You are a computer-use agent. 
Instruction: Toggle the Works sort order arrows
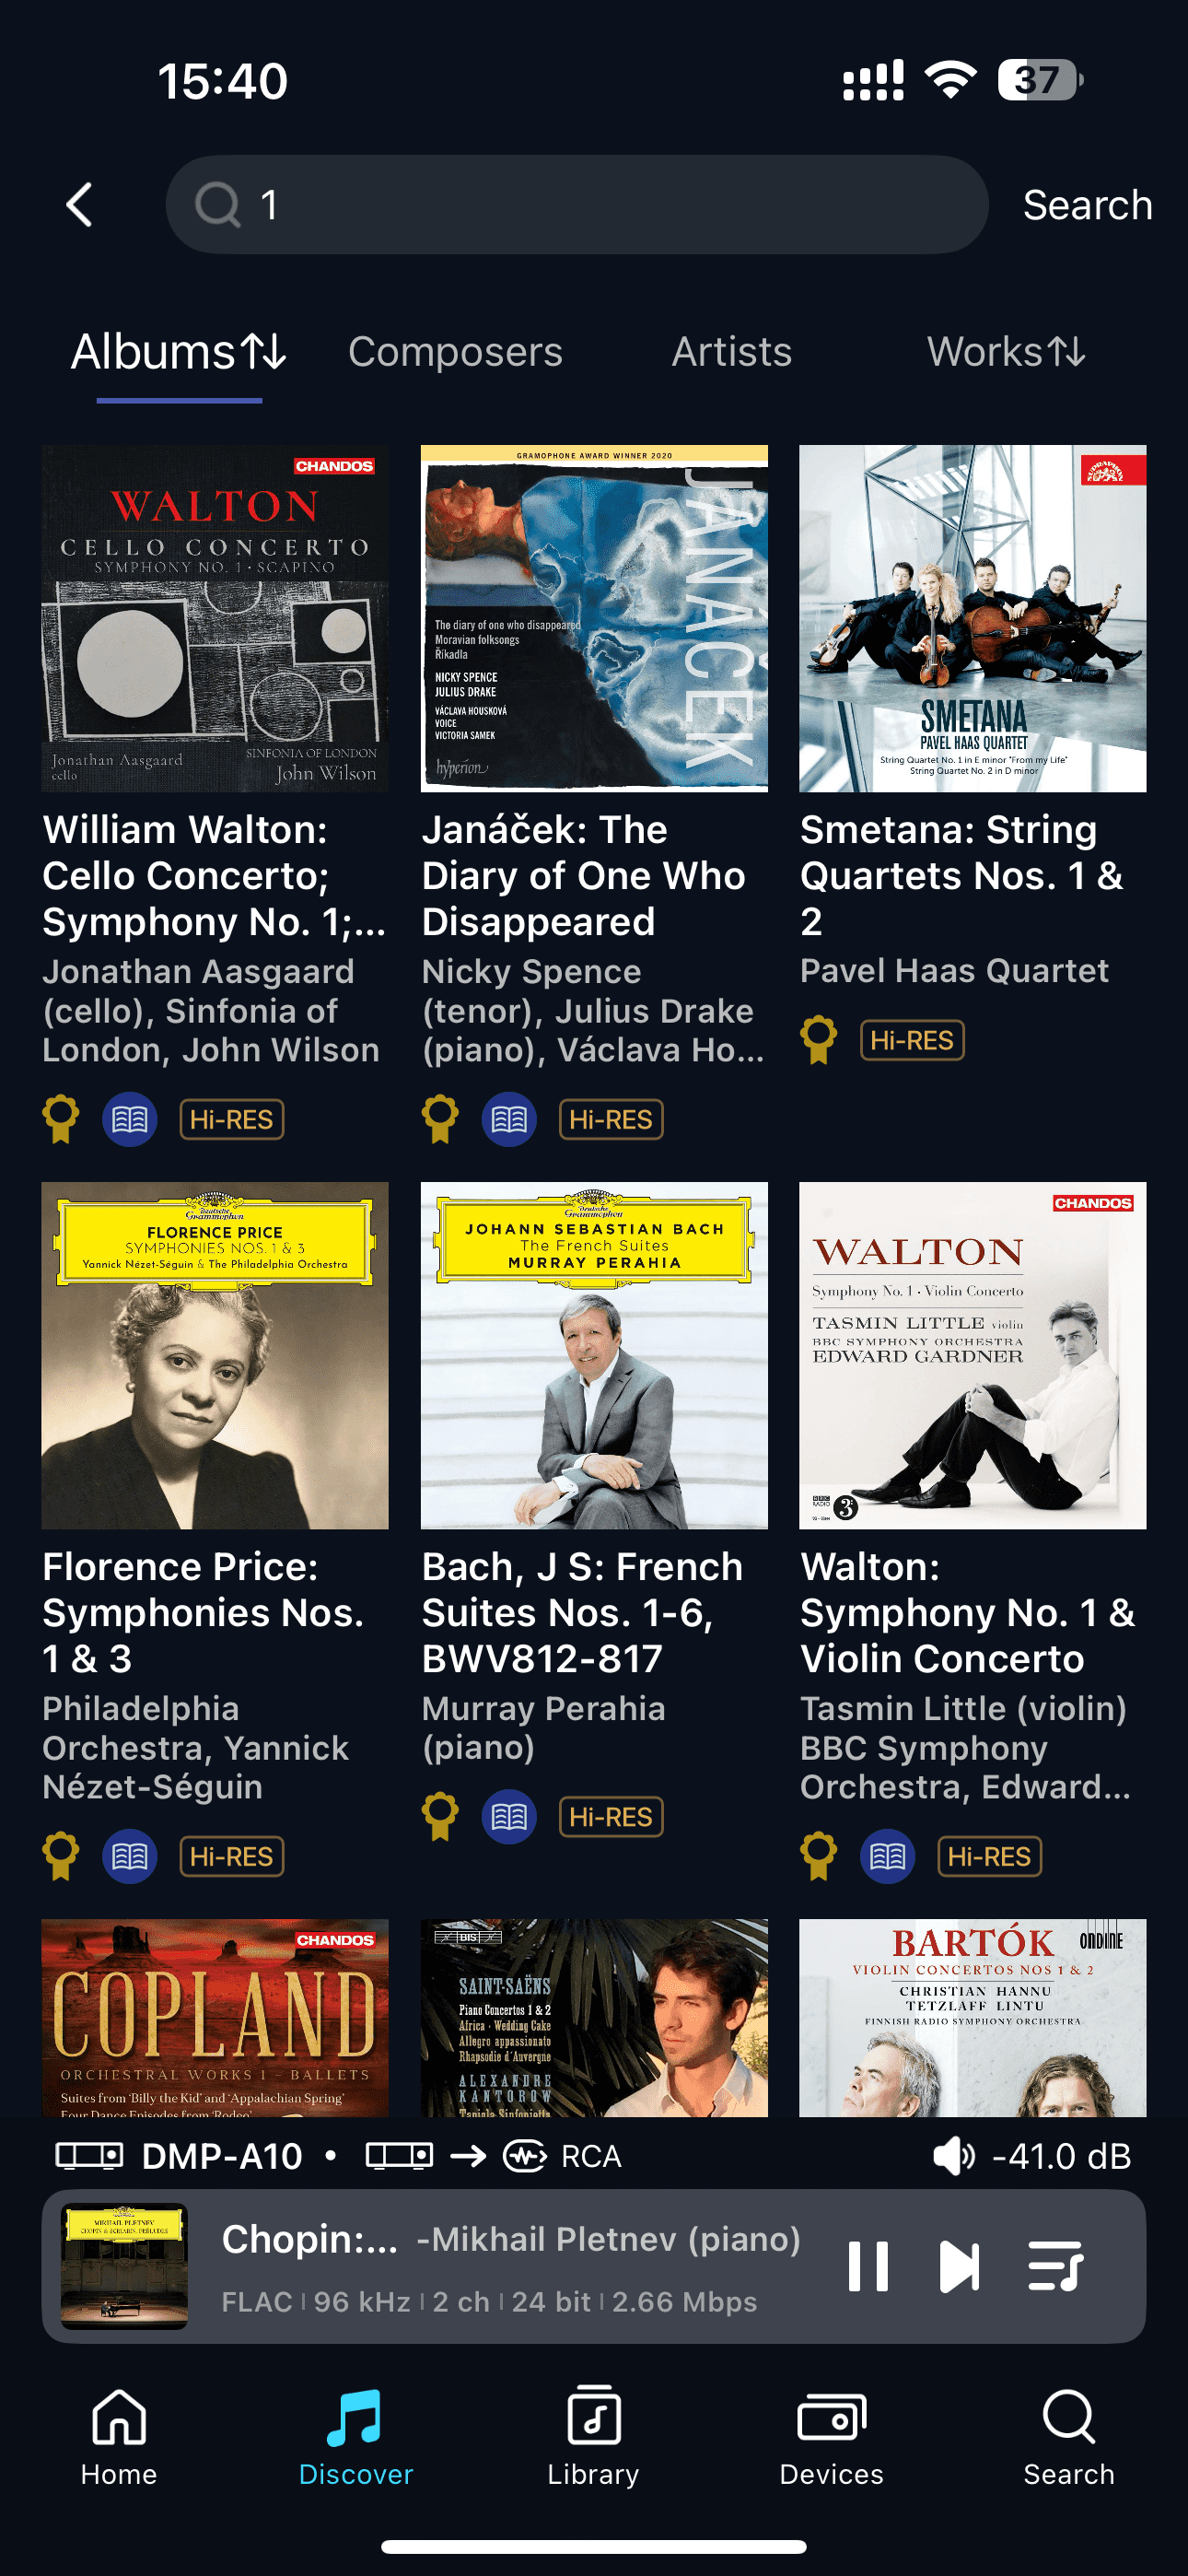pyautogui.click(x=1066, y=352)
